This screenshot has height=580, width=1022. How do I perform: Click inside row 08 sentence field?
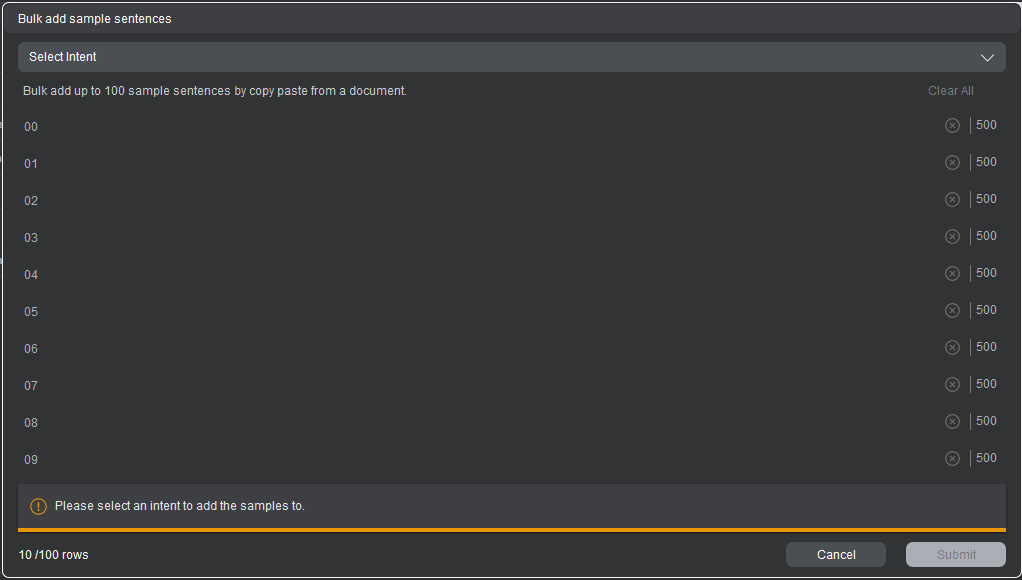coord(480,422)
